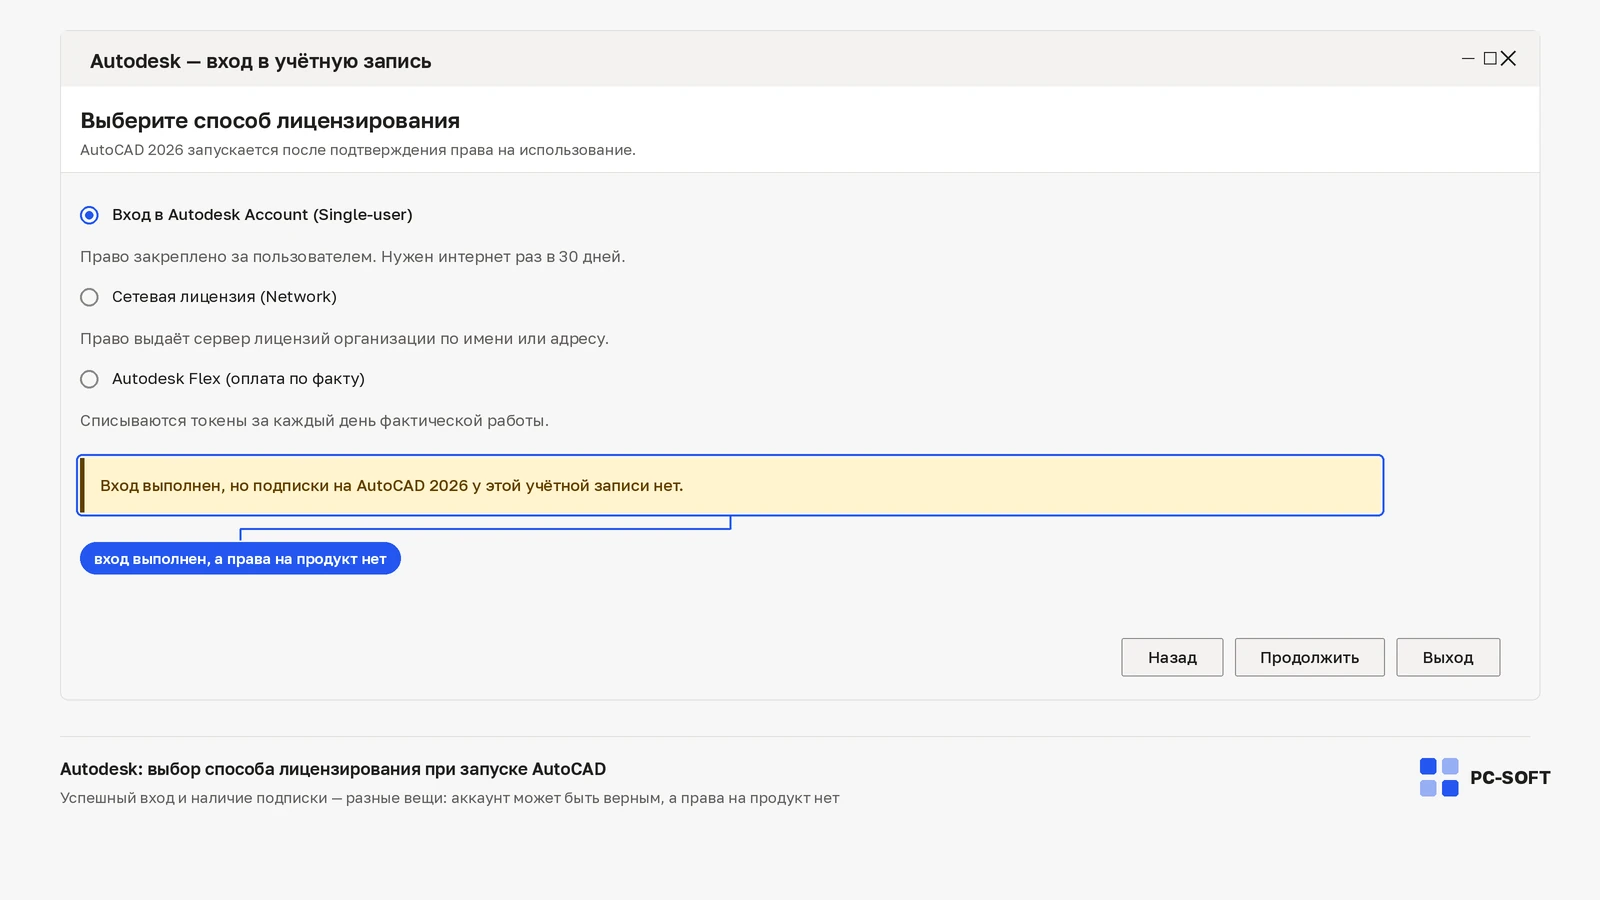The image size is (1600, 900).
Task: Click the window title "Autodesk — вход в учётную запись"
Action: (260, 61)
